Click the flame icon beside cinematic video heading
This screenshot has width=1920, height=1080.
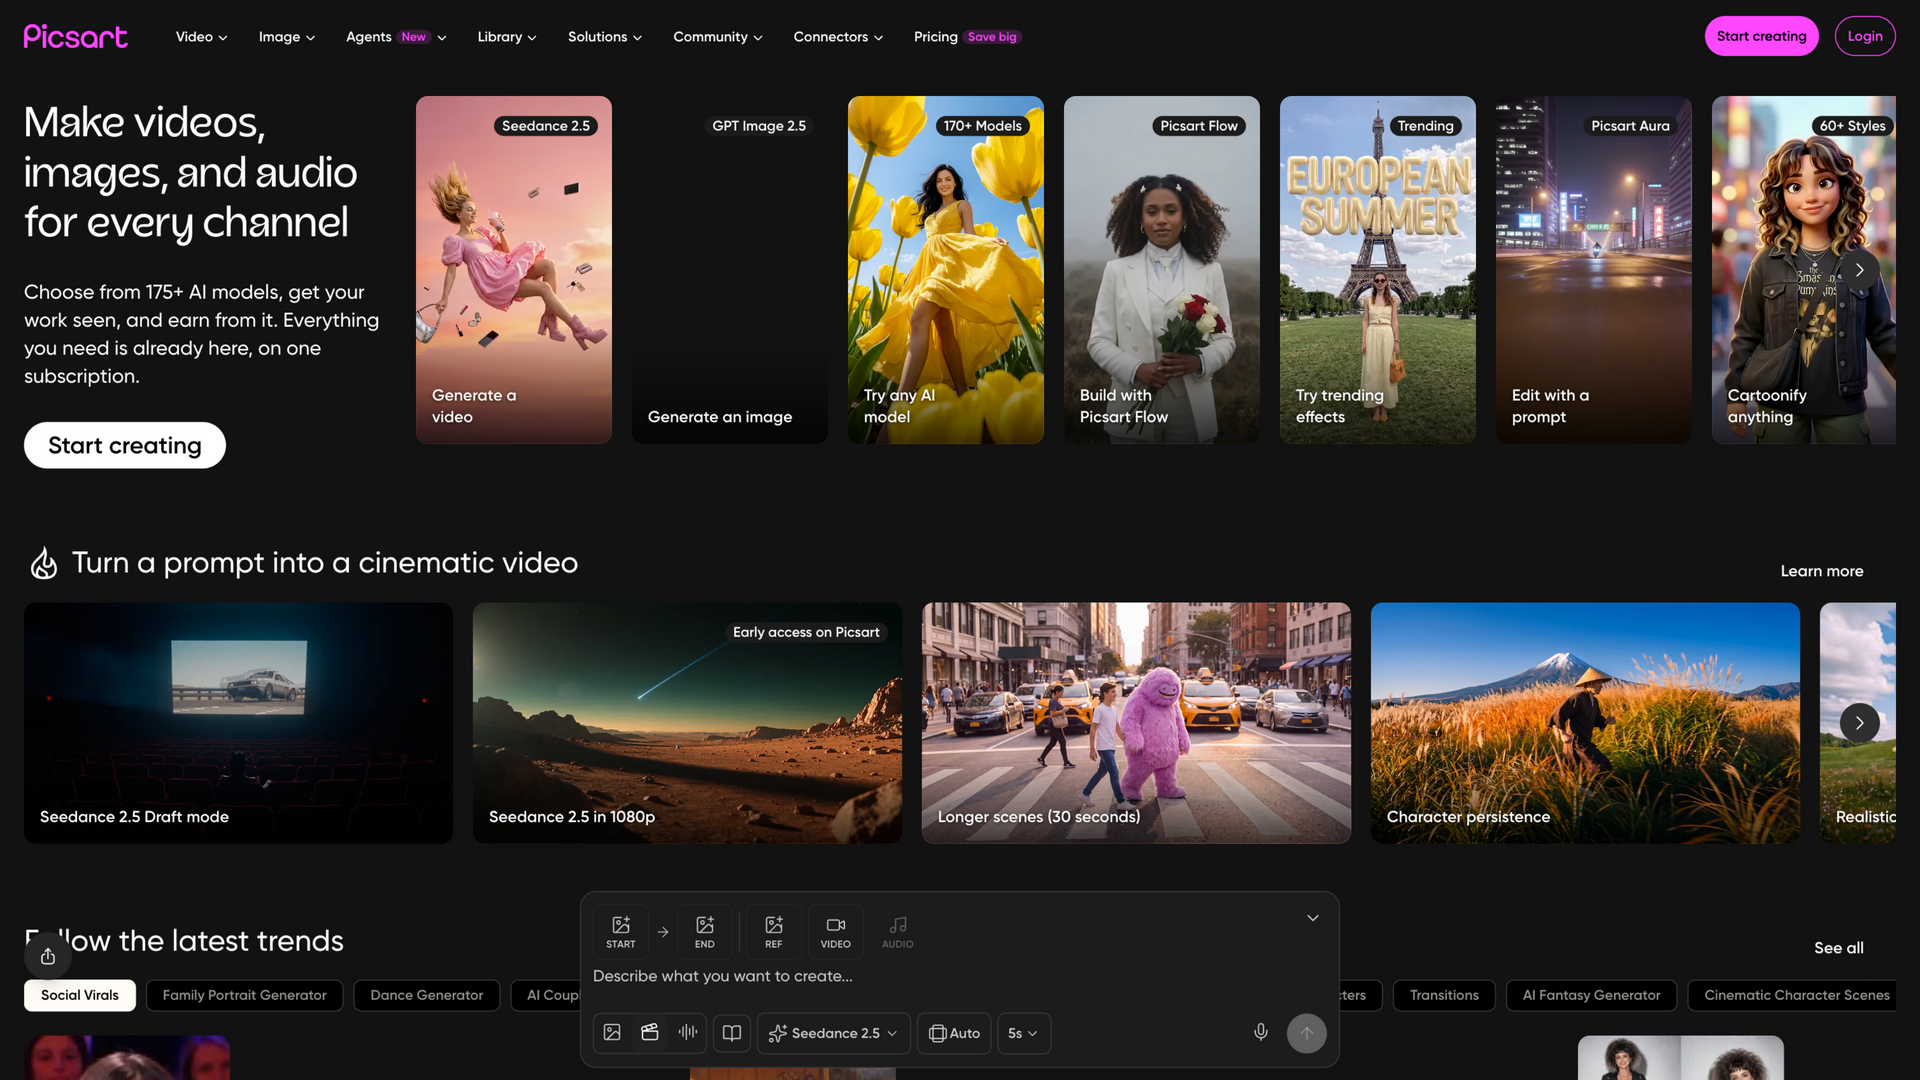(44, 563)
